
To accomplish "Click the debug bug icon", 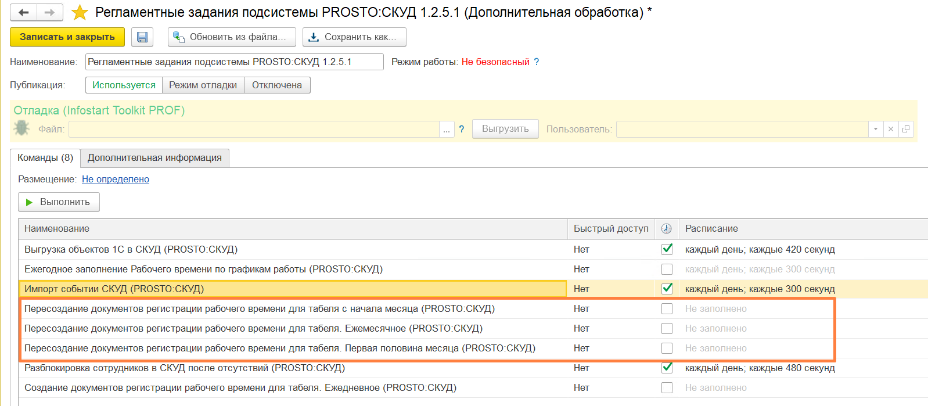I will [22, 129].
